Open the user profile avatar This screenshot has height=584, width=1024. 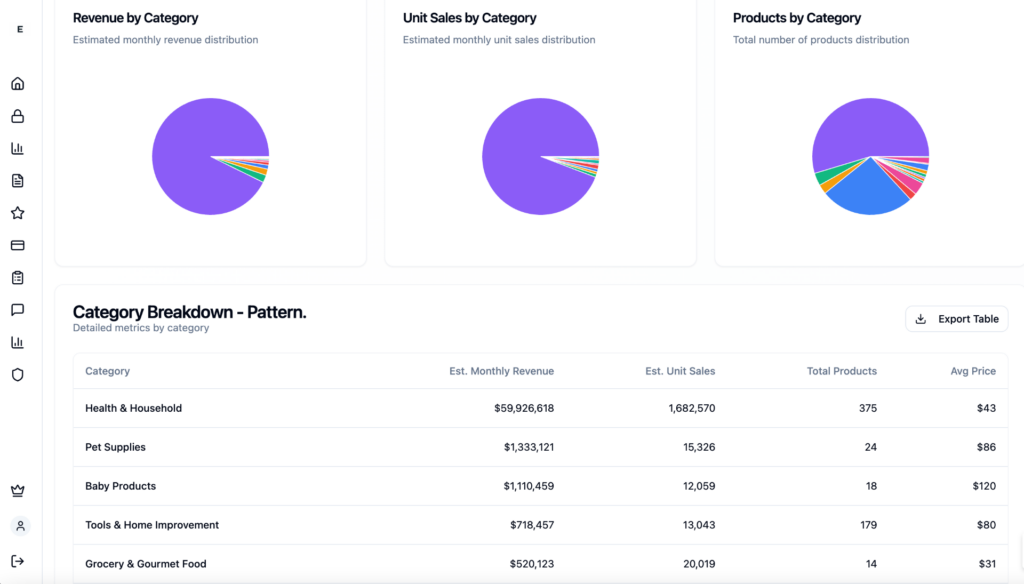(20, 526)
